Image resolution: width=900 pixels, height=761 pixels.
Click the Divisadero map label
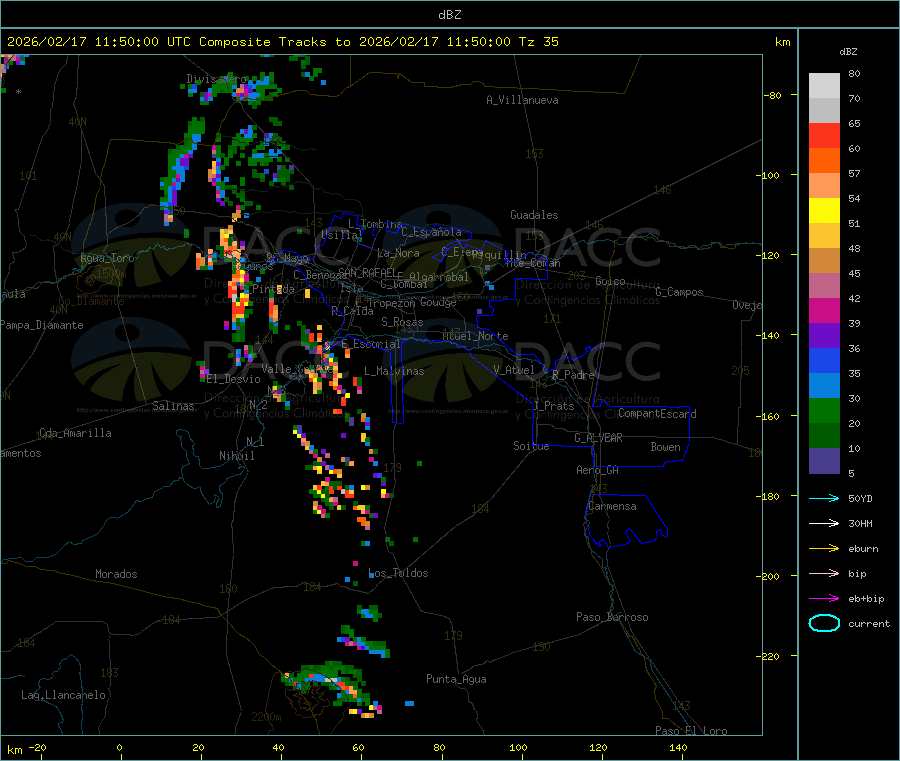point(216,79)
